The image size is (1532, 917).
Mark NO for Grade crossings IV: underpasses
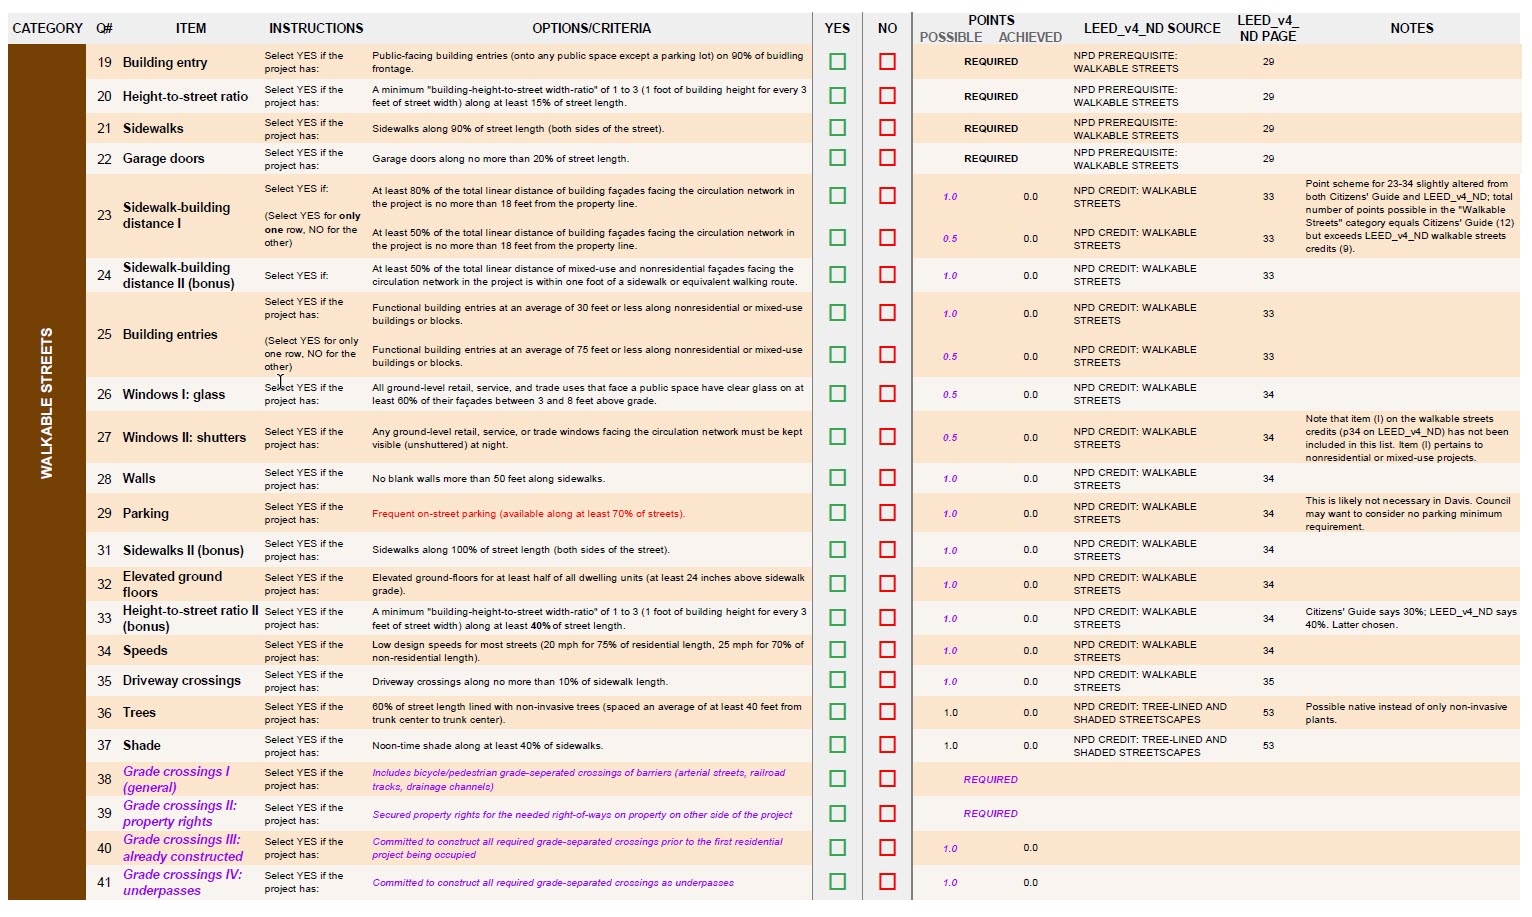887,882
